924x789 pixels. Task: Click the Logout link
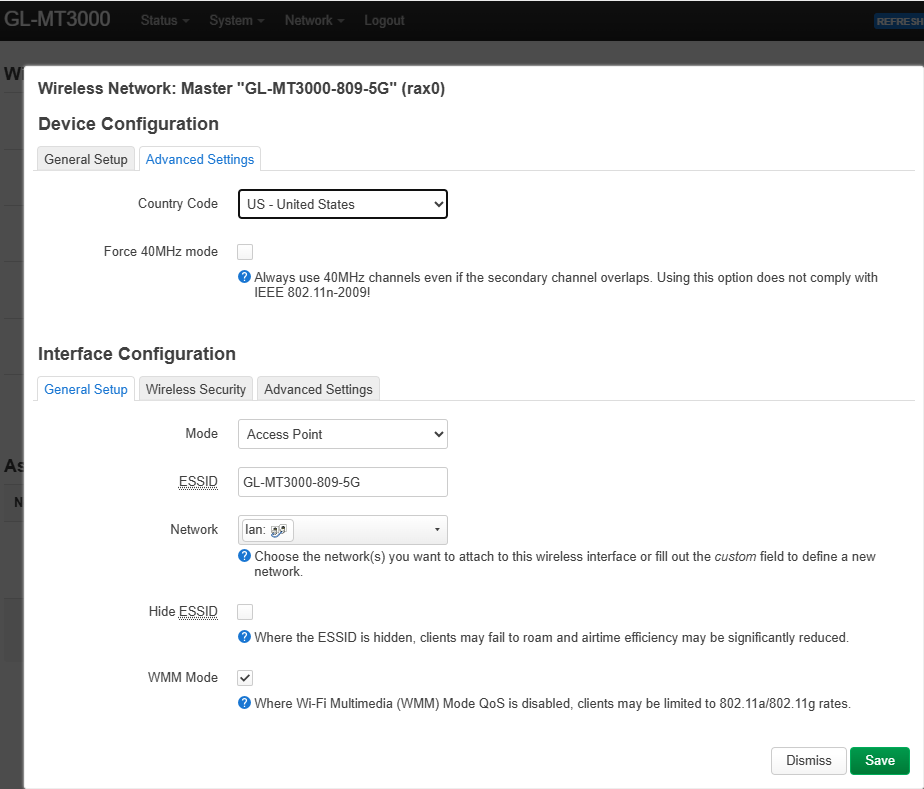[x=384, y=20]
